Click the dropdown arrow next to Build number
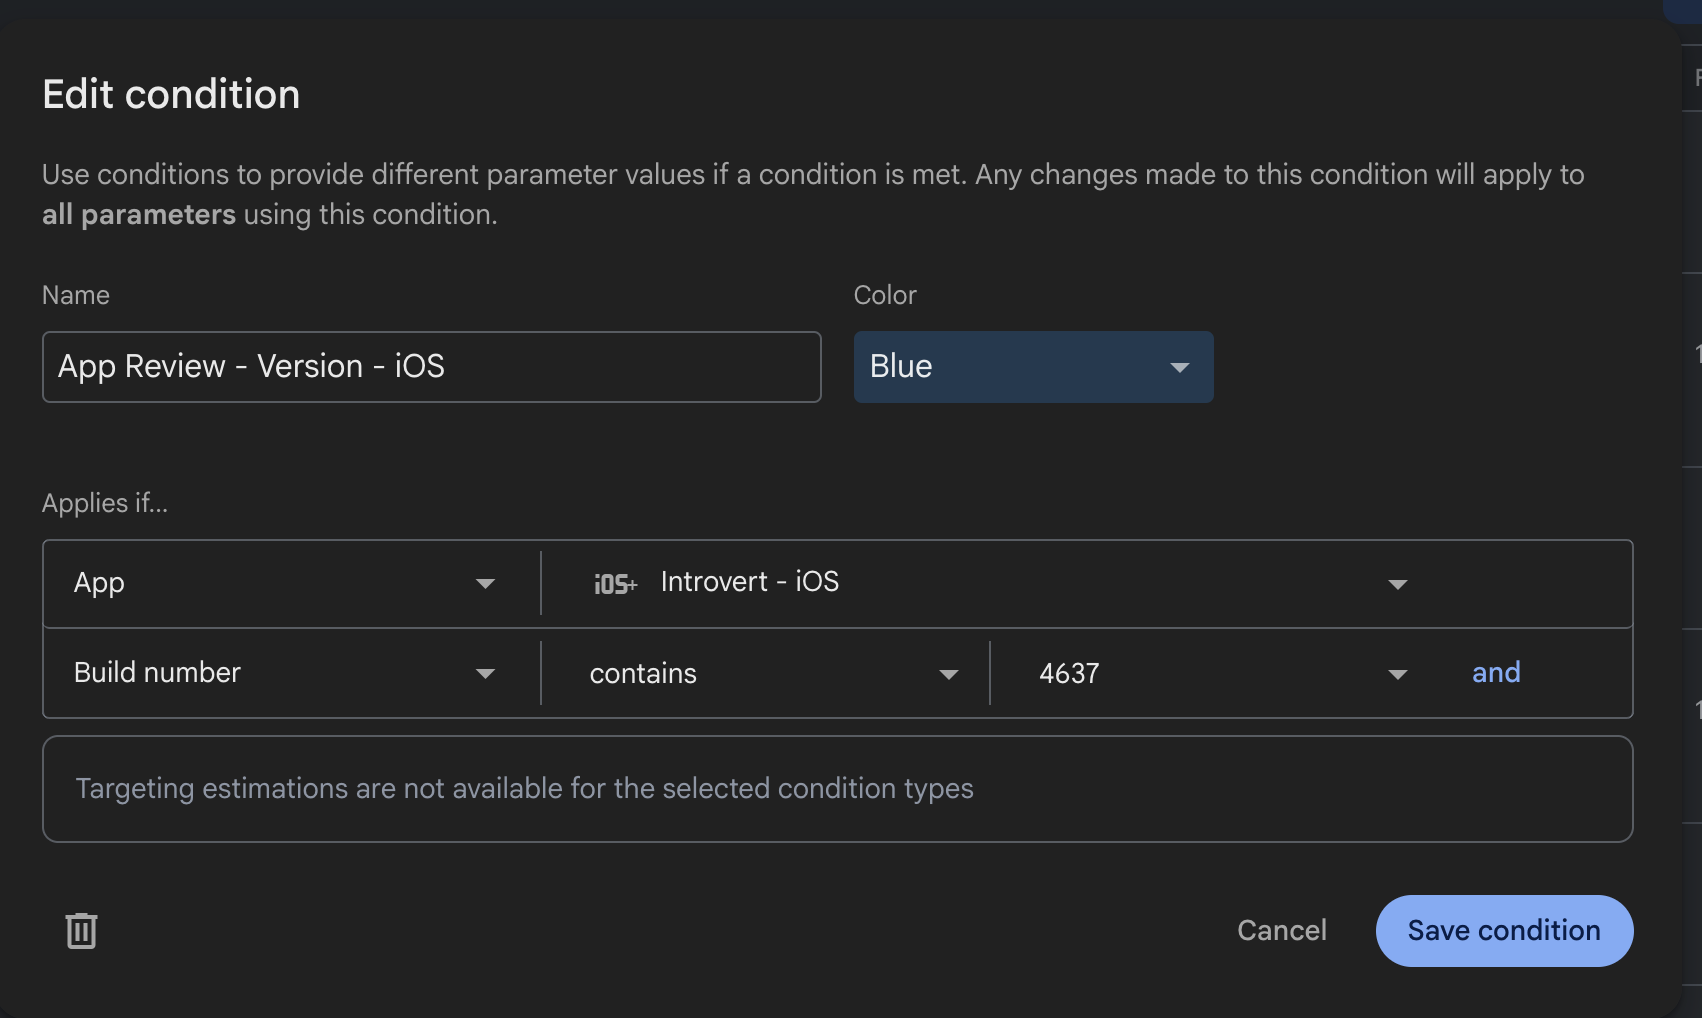Screen dimensions: 1702x1018 point(486,673)
